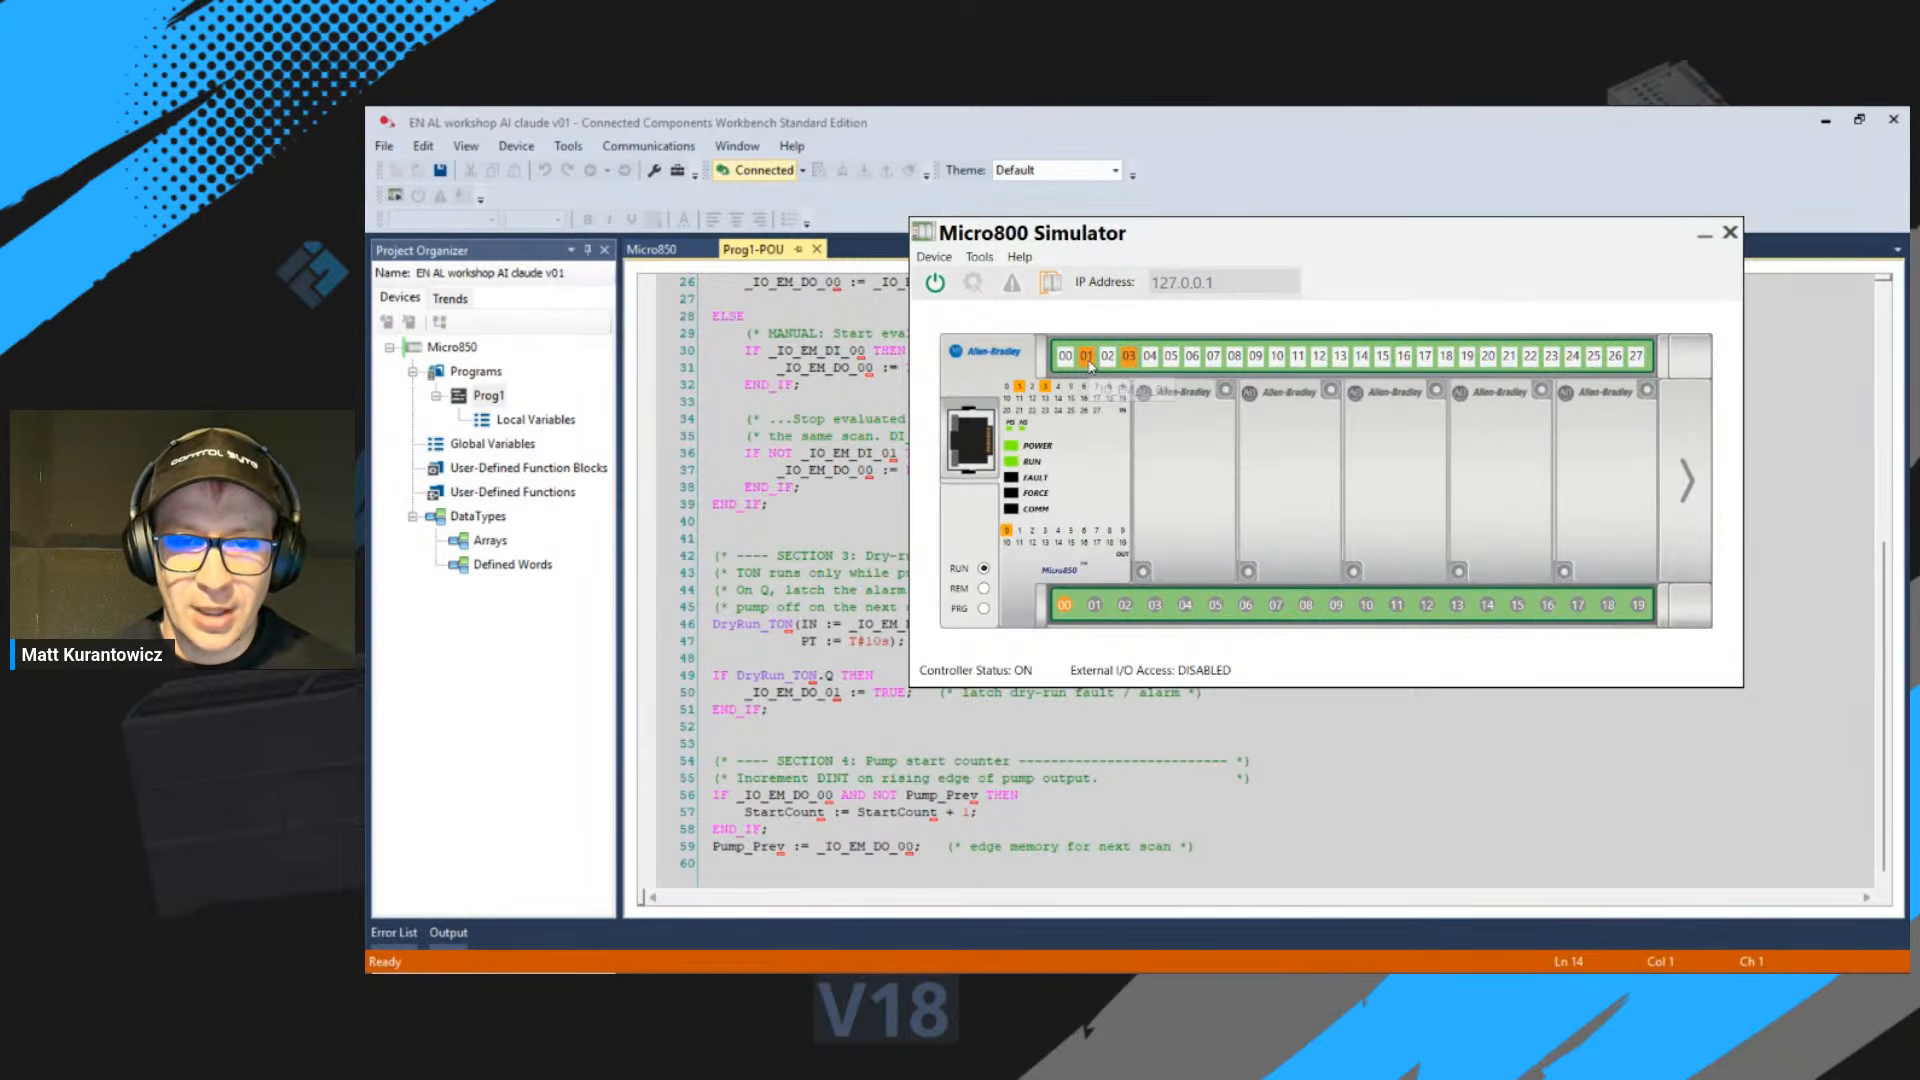Open the simulator Tools menu
The image size is (1920, 1080).
coord(979,257)
